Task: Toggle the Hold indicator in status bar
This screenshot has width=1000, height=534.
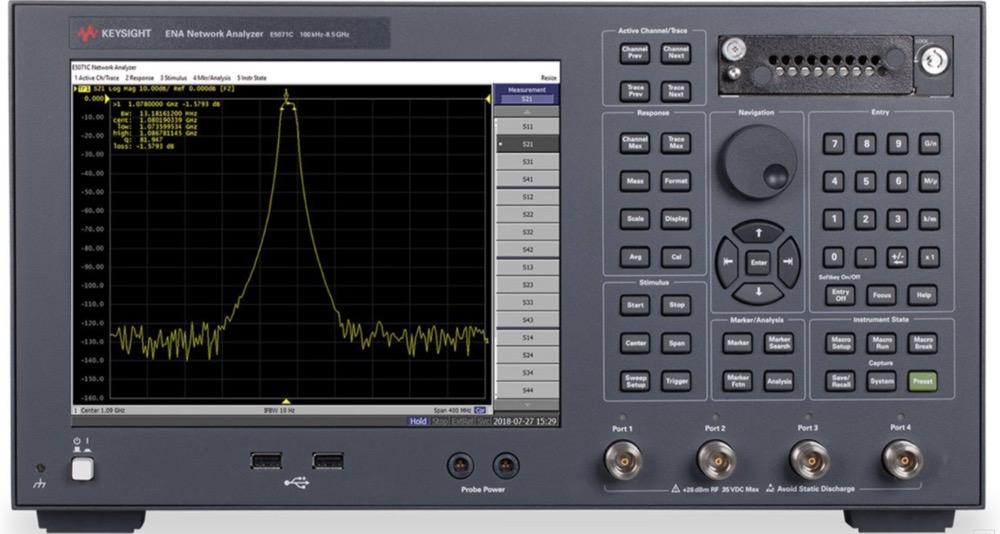Action: [x=418, y=421]
